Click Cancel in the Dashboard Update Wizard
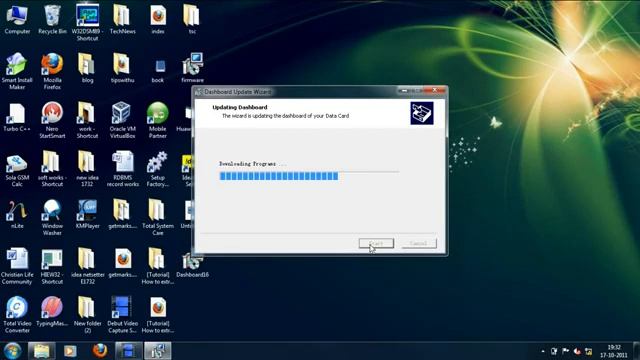The width and height of the screenshot is (640, 360). (x=419, y=243)
